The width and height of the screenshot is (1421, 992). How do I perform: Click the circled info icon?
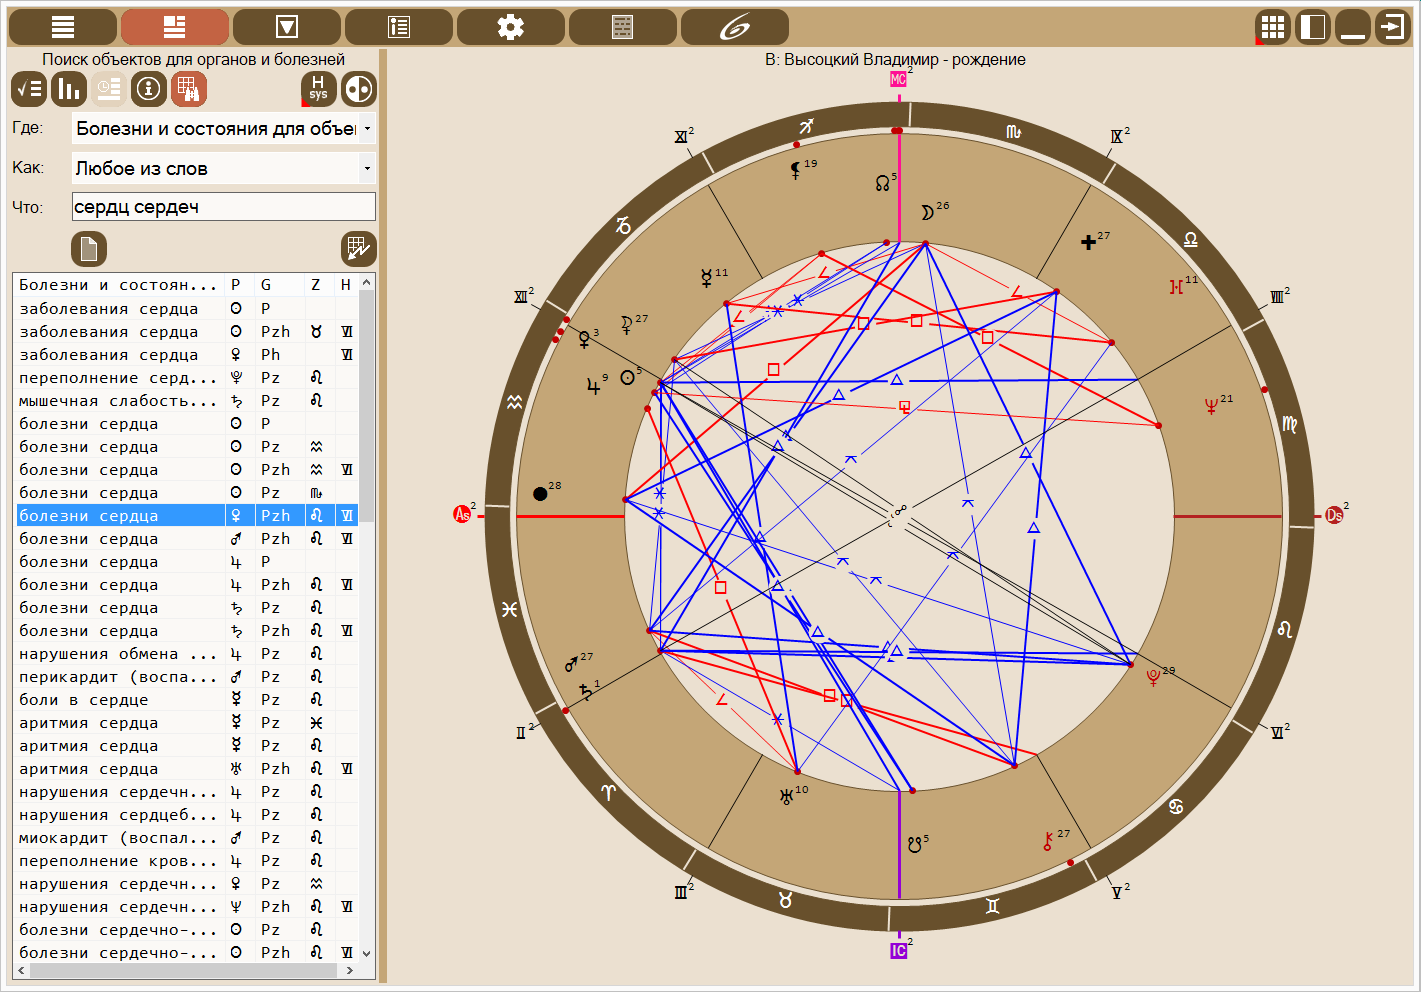coord(149,89)
